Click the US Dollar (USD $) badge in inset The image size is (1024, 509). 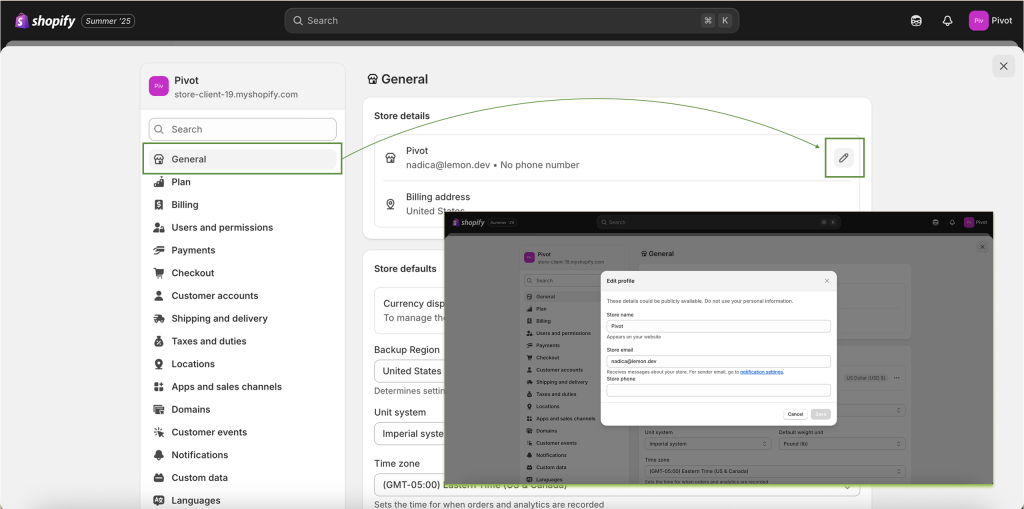point(866,378)
